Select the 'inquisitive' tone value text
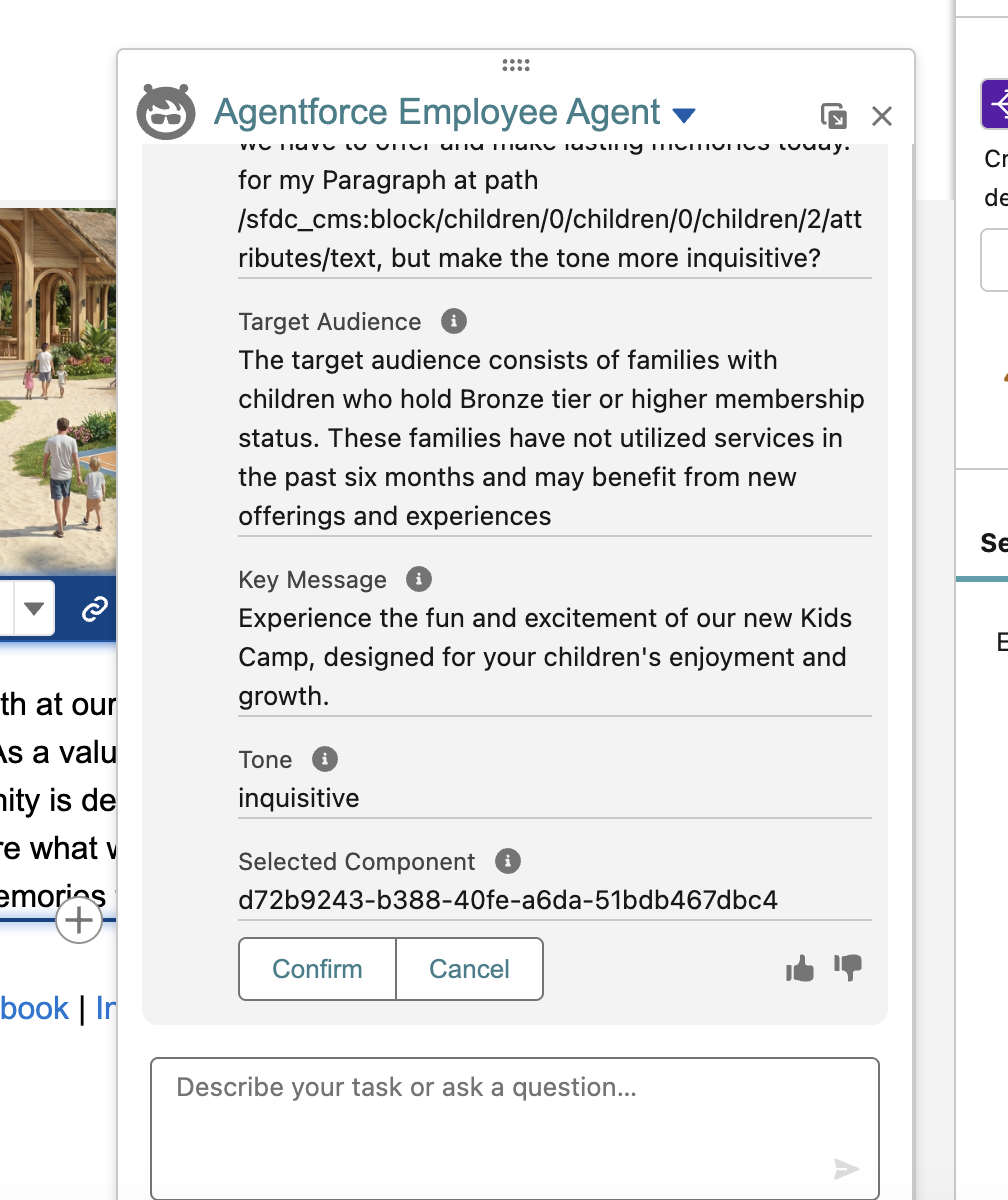Screen dimensions: 1008x1200 298,798
